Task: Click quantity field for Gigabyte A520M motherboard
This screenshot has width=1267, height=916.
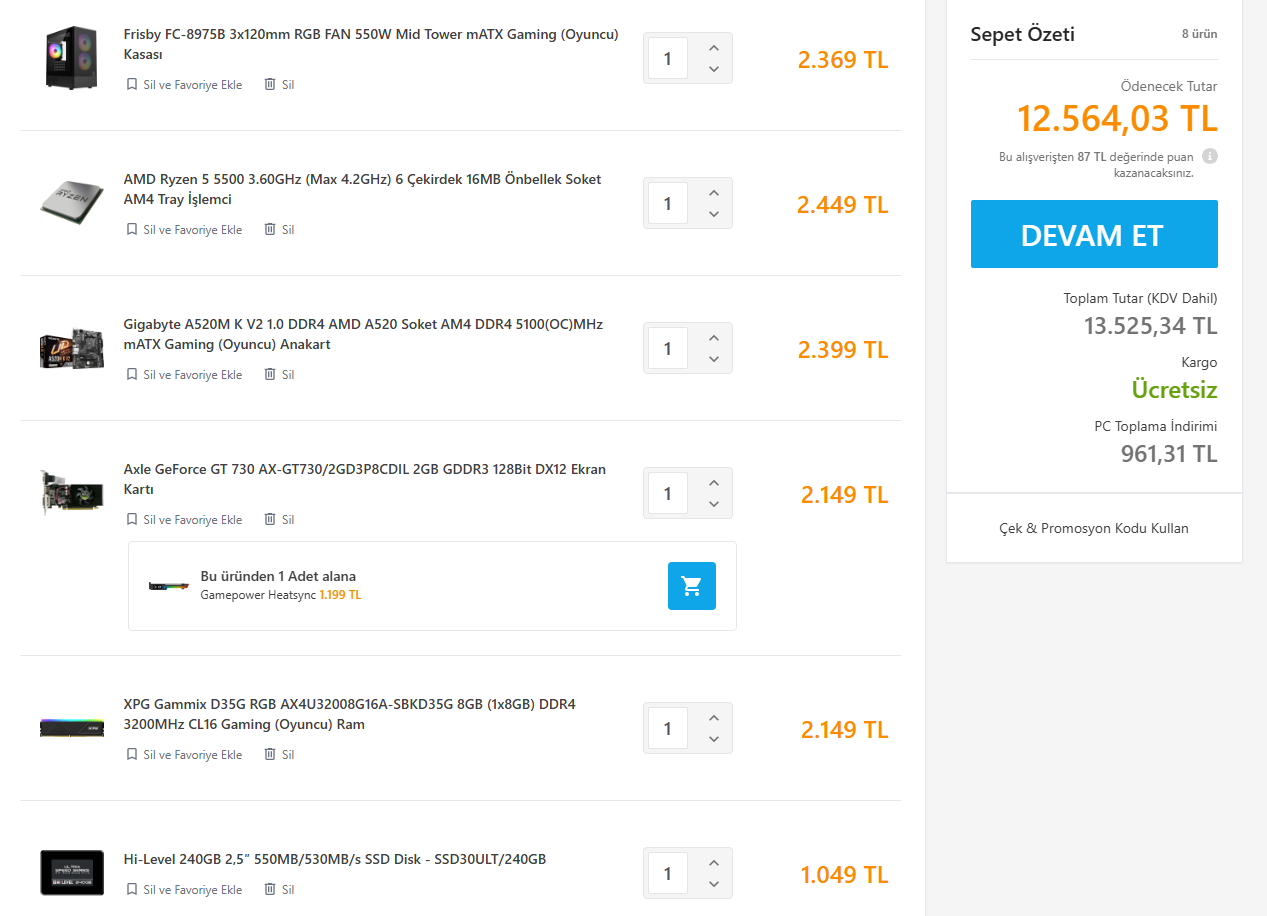Action: click(x=668, y=349)
